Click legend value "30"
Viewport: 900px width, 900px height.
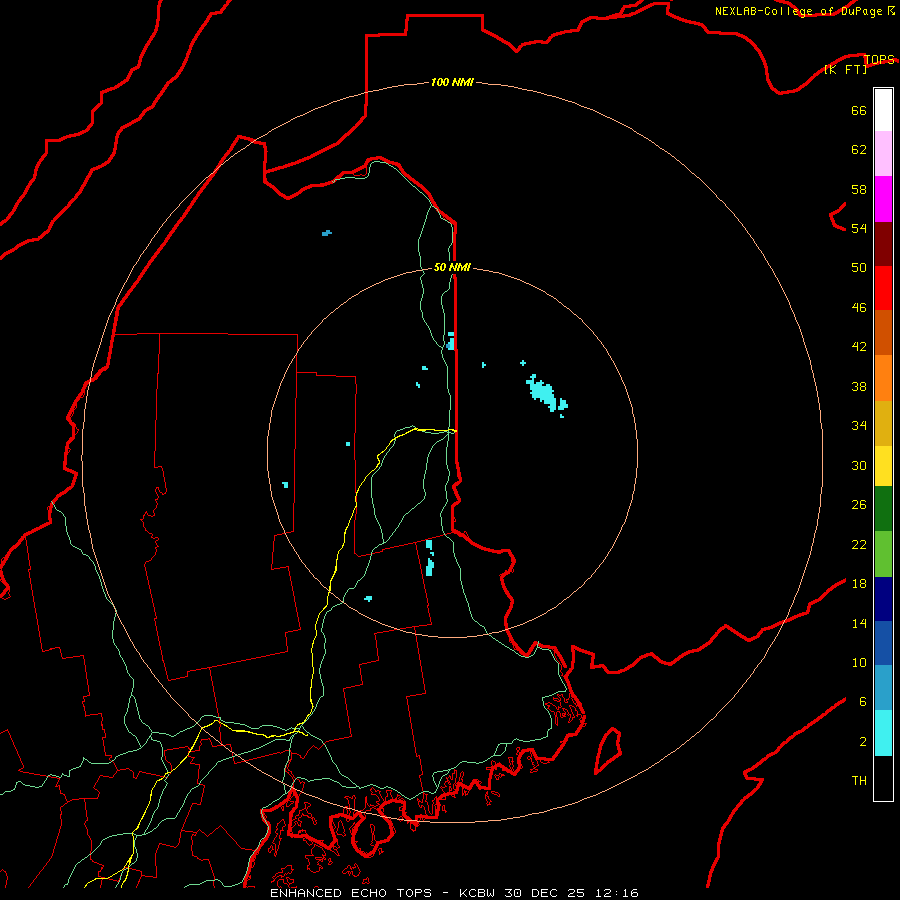pos(859,465)
